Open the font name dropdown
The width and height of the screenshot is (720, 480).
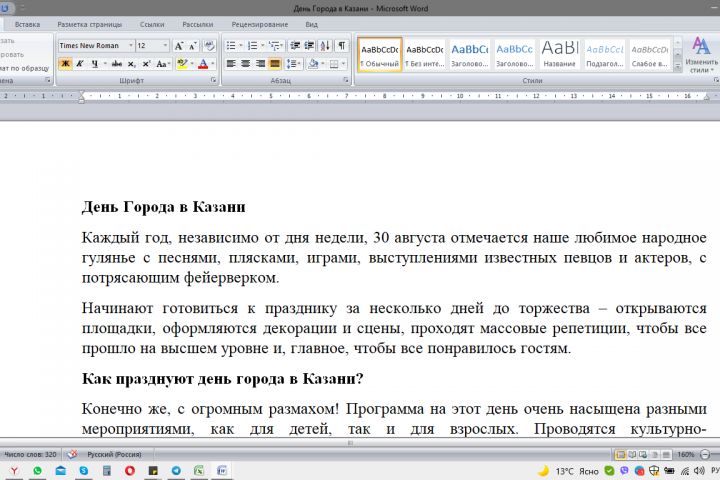(x=130, y=45)
